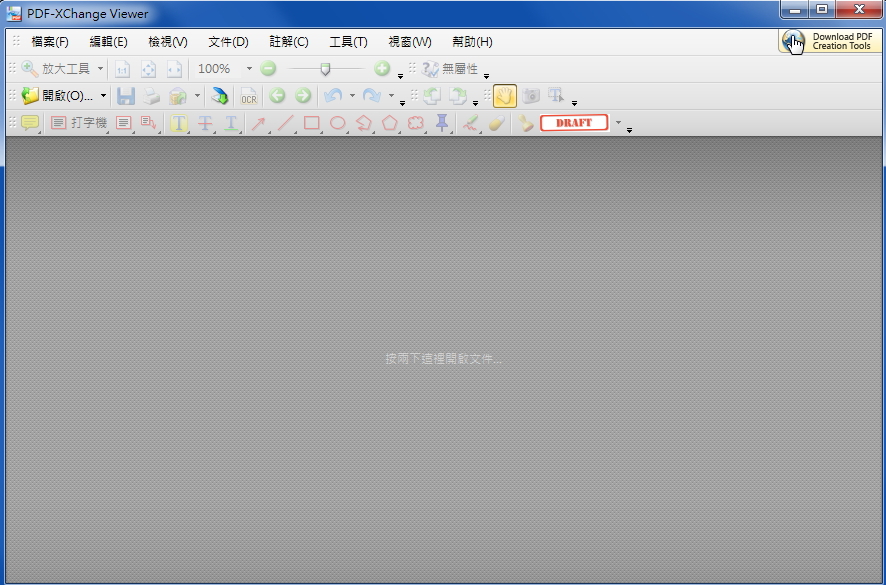The height and width of the screenshot is (585, 886).
Task: Open zoom toolbar overflow options
Action: [x=400, y=76]
